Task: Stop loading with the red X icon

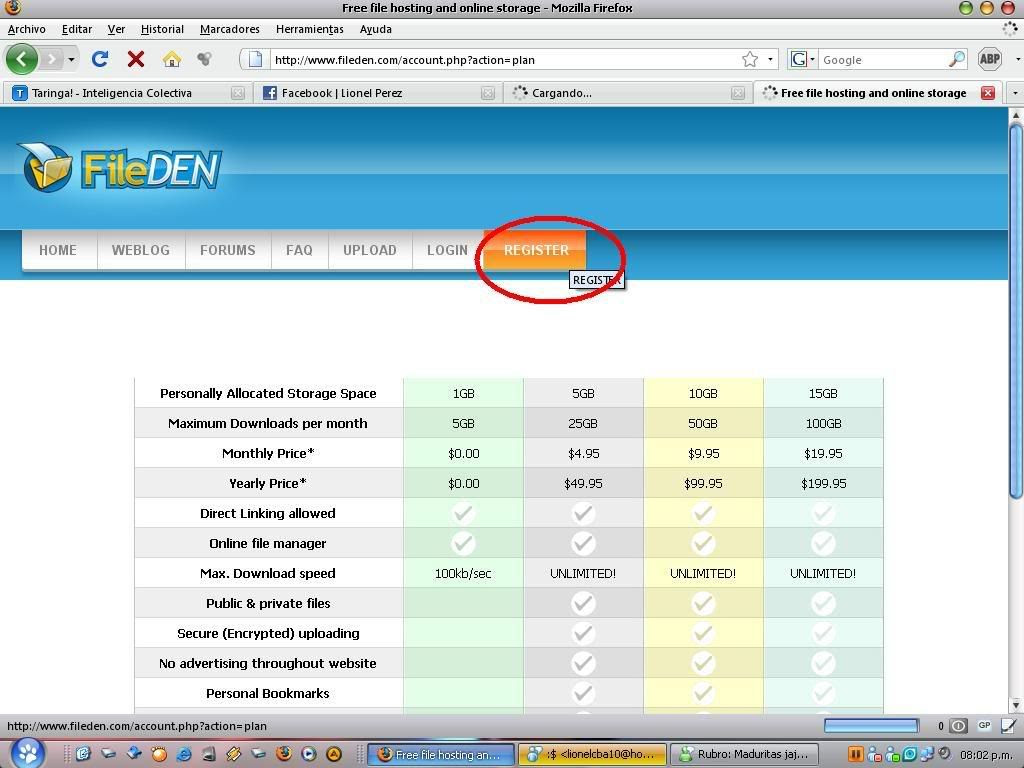Action: [136, 59]
